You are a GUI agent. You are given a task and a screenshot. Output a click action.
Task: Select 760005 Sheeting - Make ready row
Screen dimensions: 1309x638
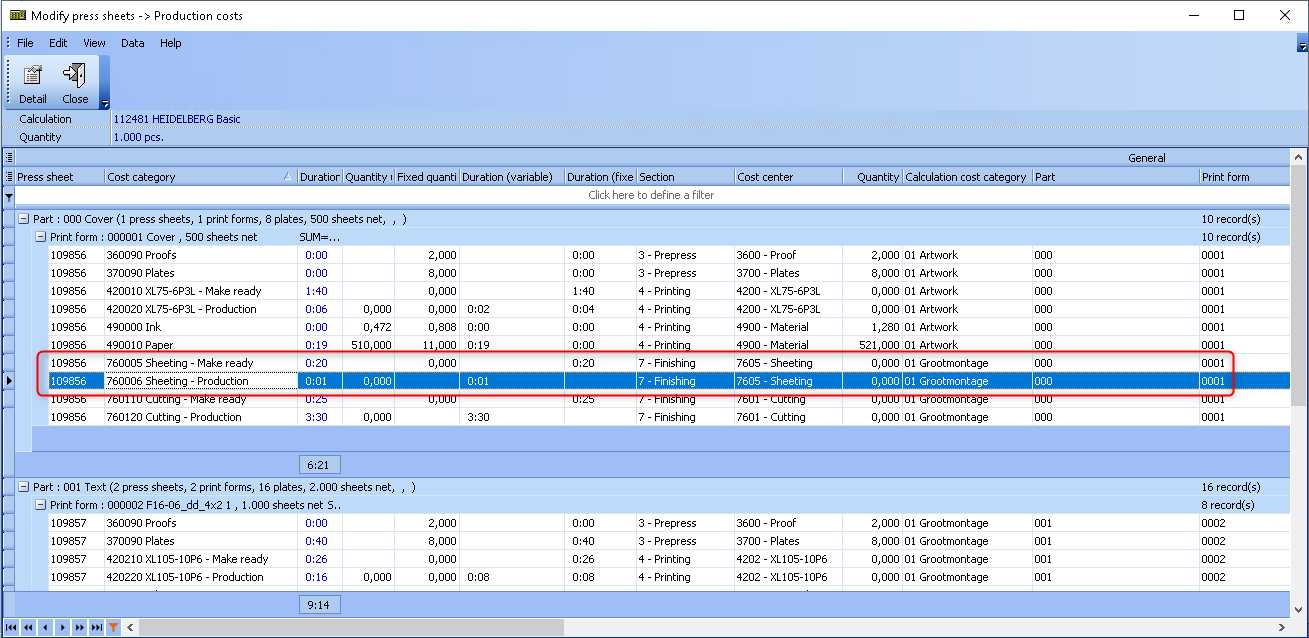coord(668,363)
